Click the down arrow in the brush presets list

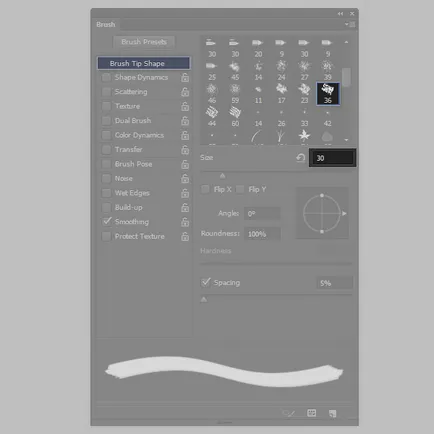[346, 140]
